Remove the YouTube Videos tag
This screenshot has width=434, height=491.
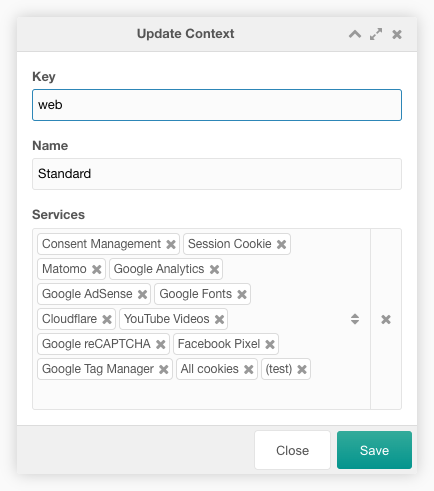tap(219, 319)
